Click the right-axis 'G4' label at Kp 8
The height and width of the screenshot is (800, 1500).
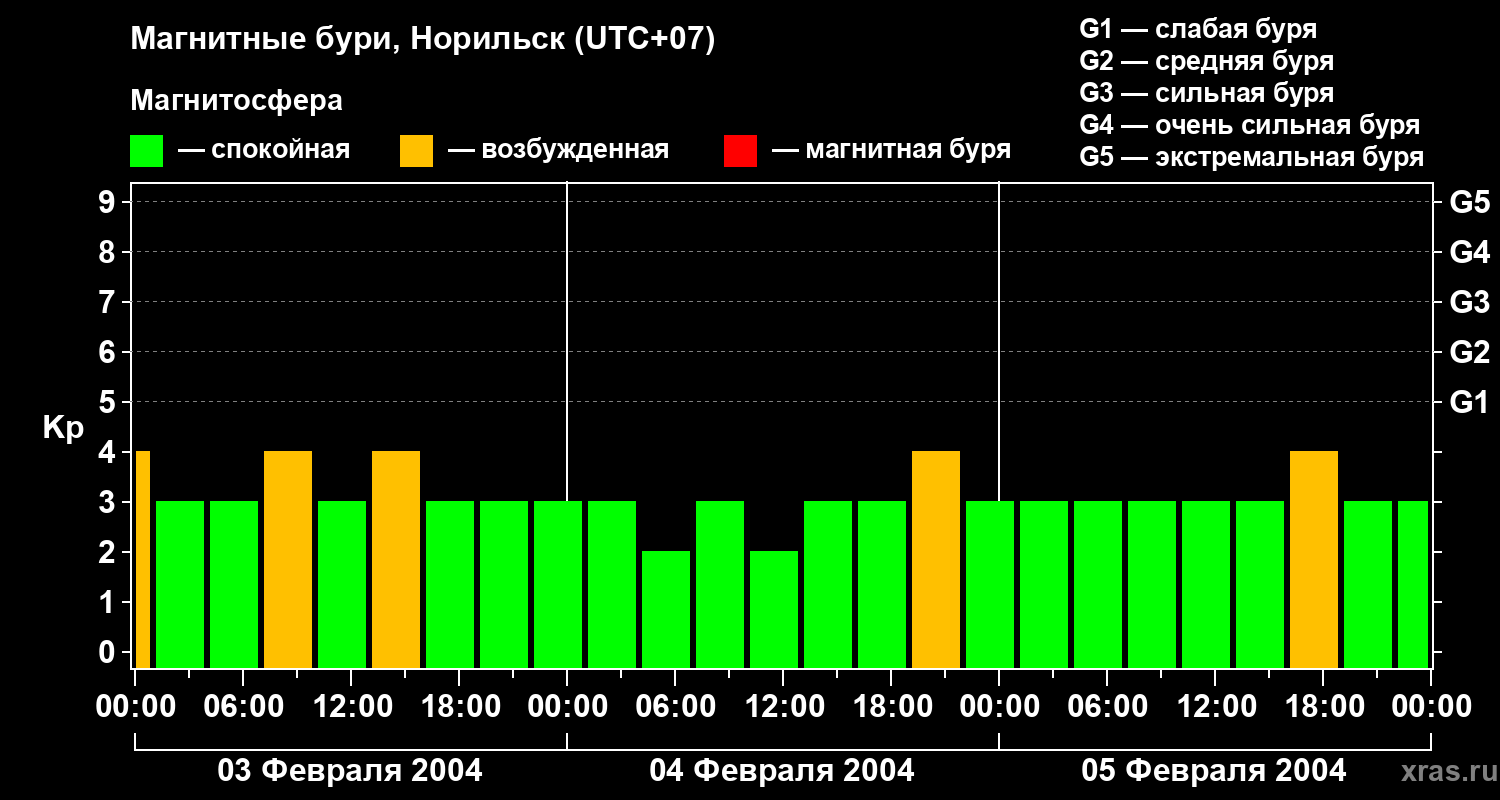[x=1469, y=252]
